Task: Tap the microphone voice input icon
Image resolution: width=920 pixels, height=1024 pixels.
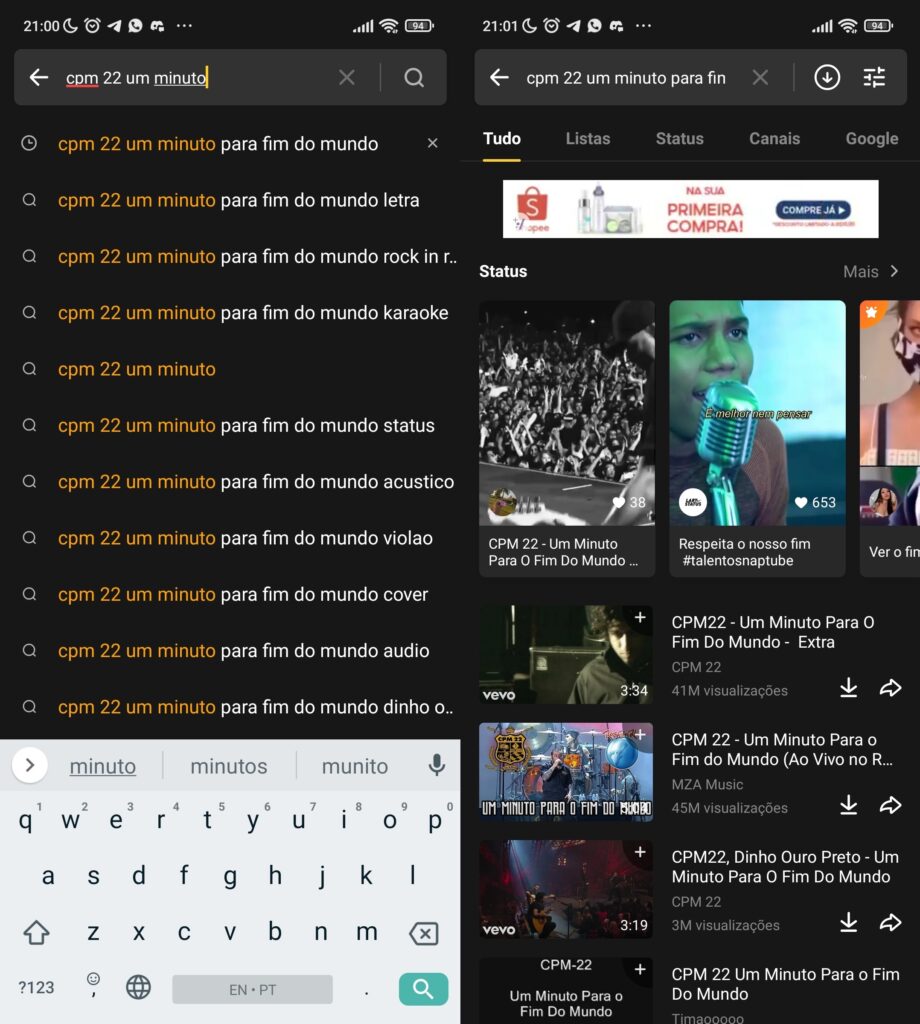Action: pyautogui.click(x=436, y=766)
